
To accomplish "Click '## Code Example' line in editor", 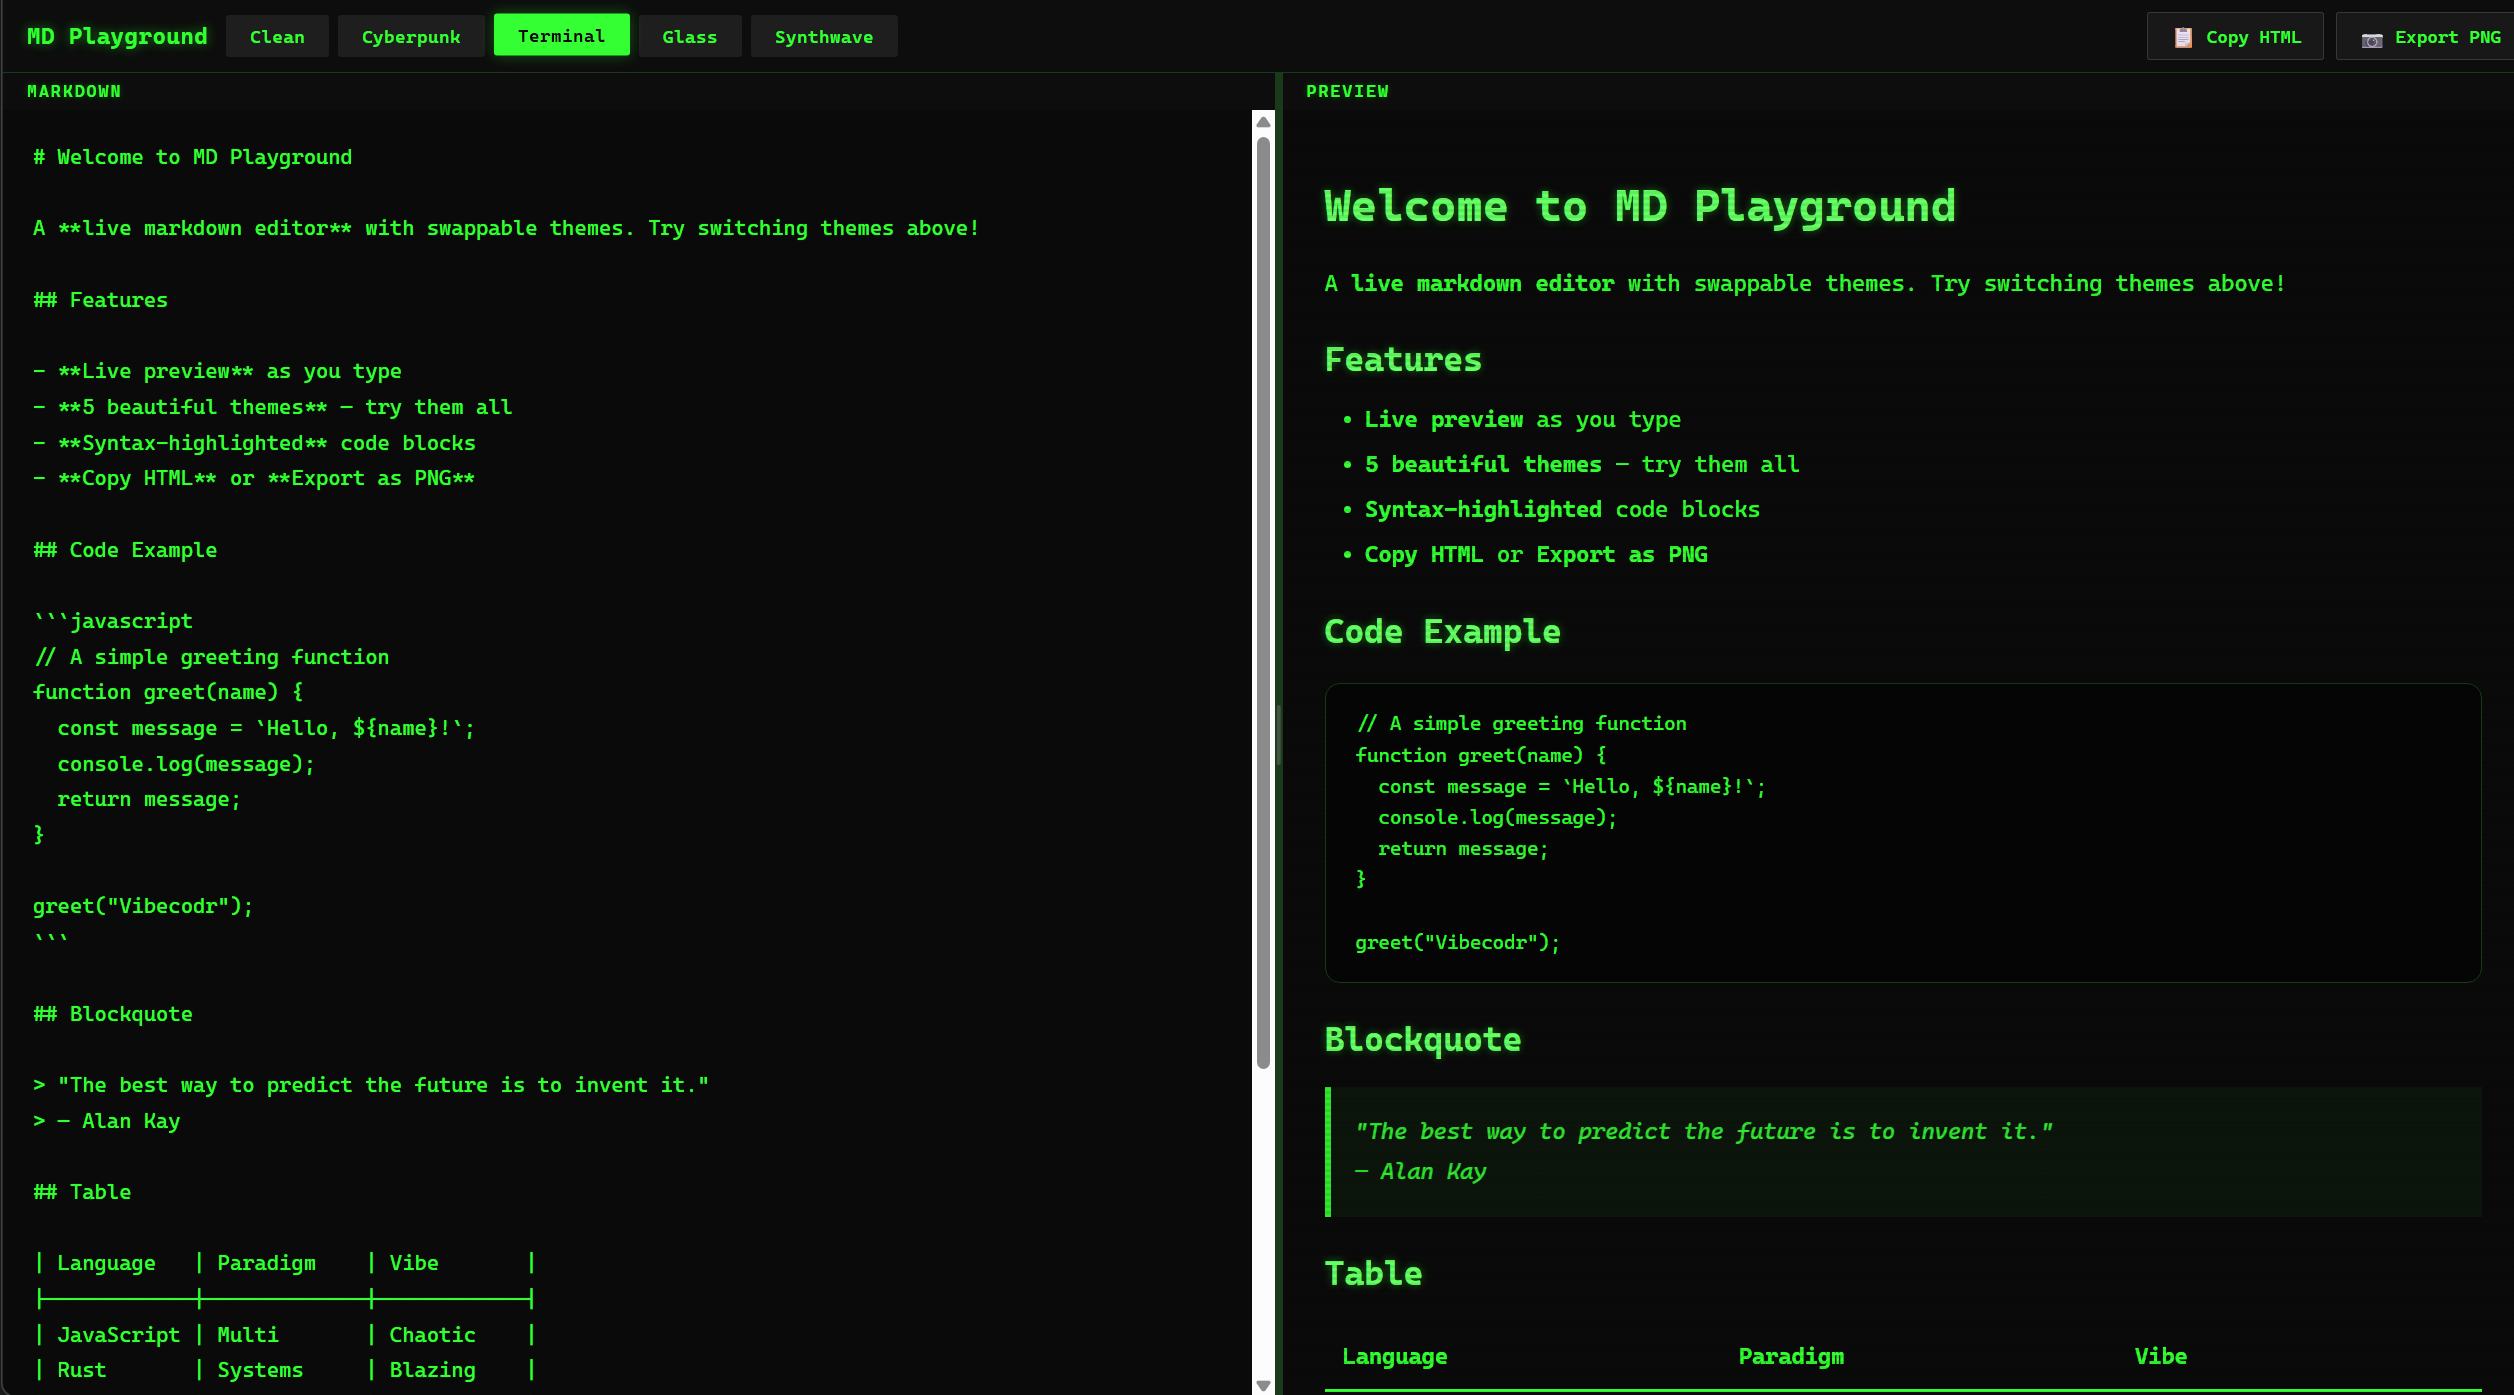I will [125, 550].
